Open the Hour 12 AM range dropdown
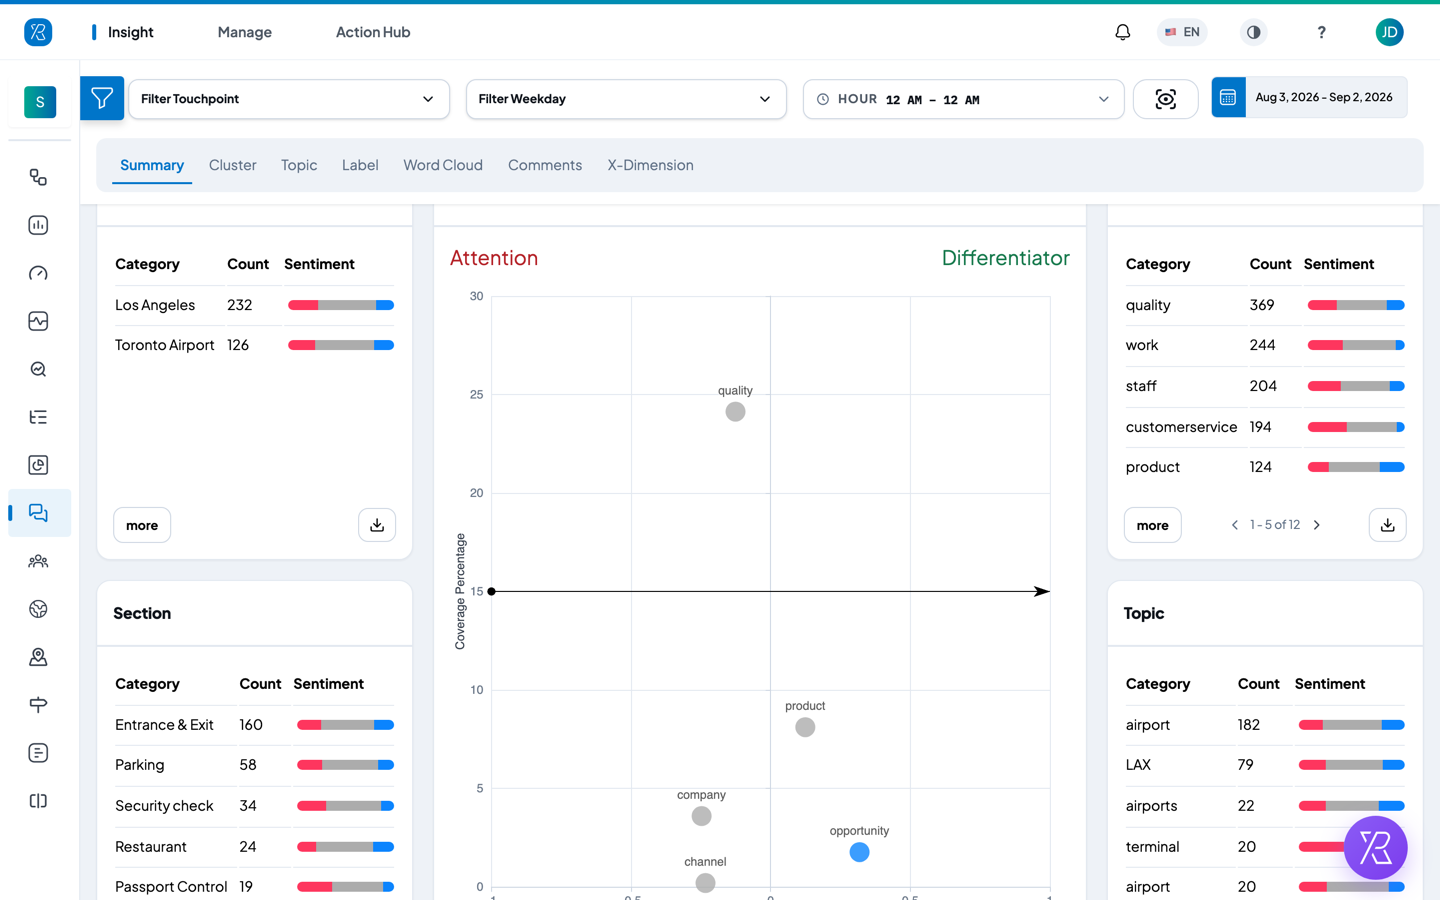This screenshot has height=900, width=1440. 964,99
